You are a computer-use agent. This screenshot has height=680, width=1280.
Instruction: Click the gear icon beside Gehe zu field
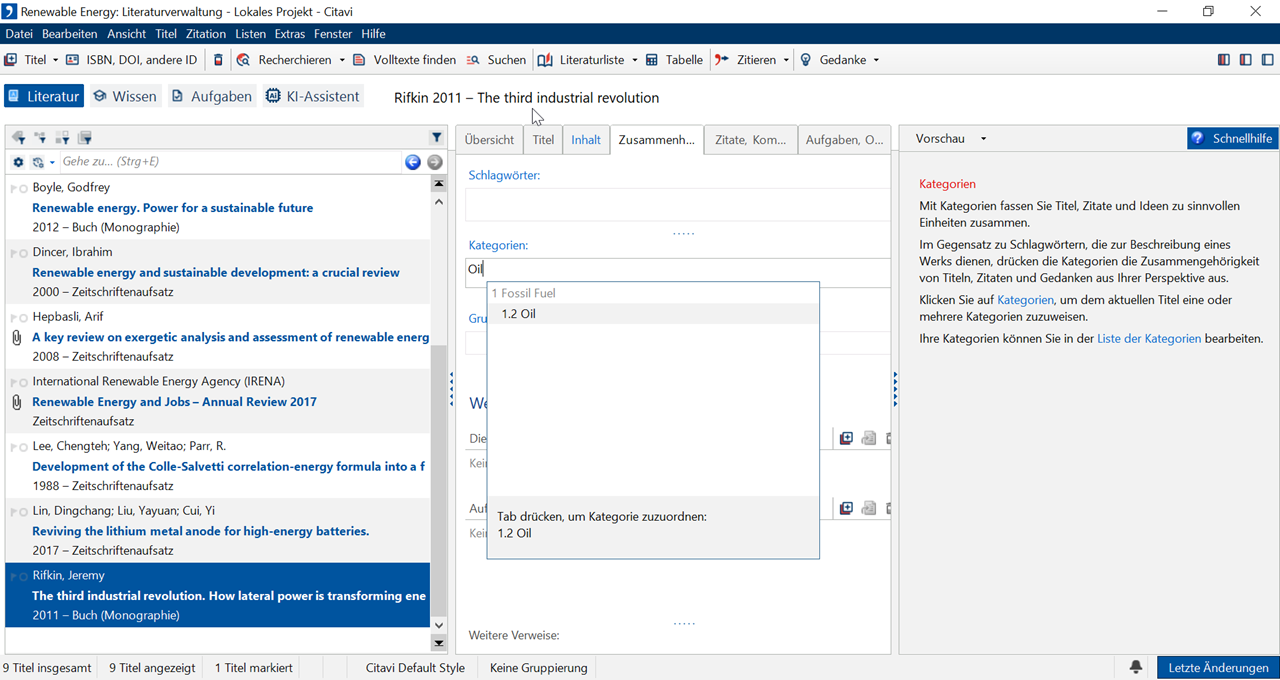[x=18, y=162]
